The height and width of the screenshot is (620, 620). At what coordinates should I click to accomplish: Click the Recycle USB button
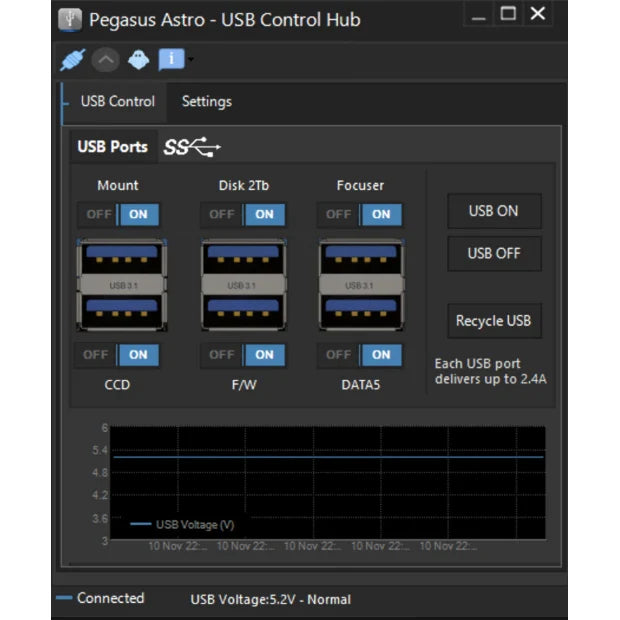[x=494, y=321]
